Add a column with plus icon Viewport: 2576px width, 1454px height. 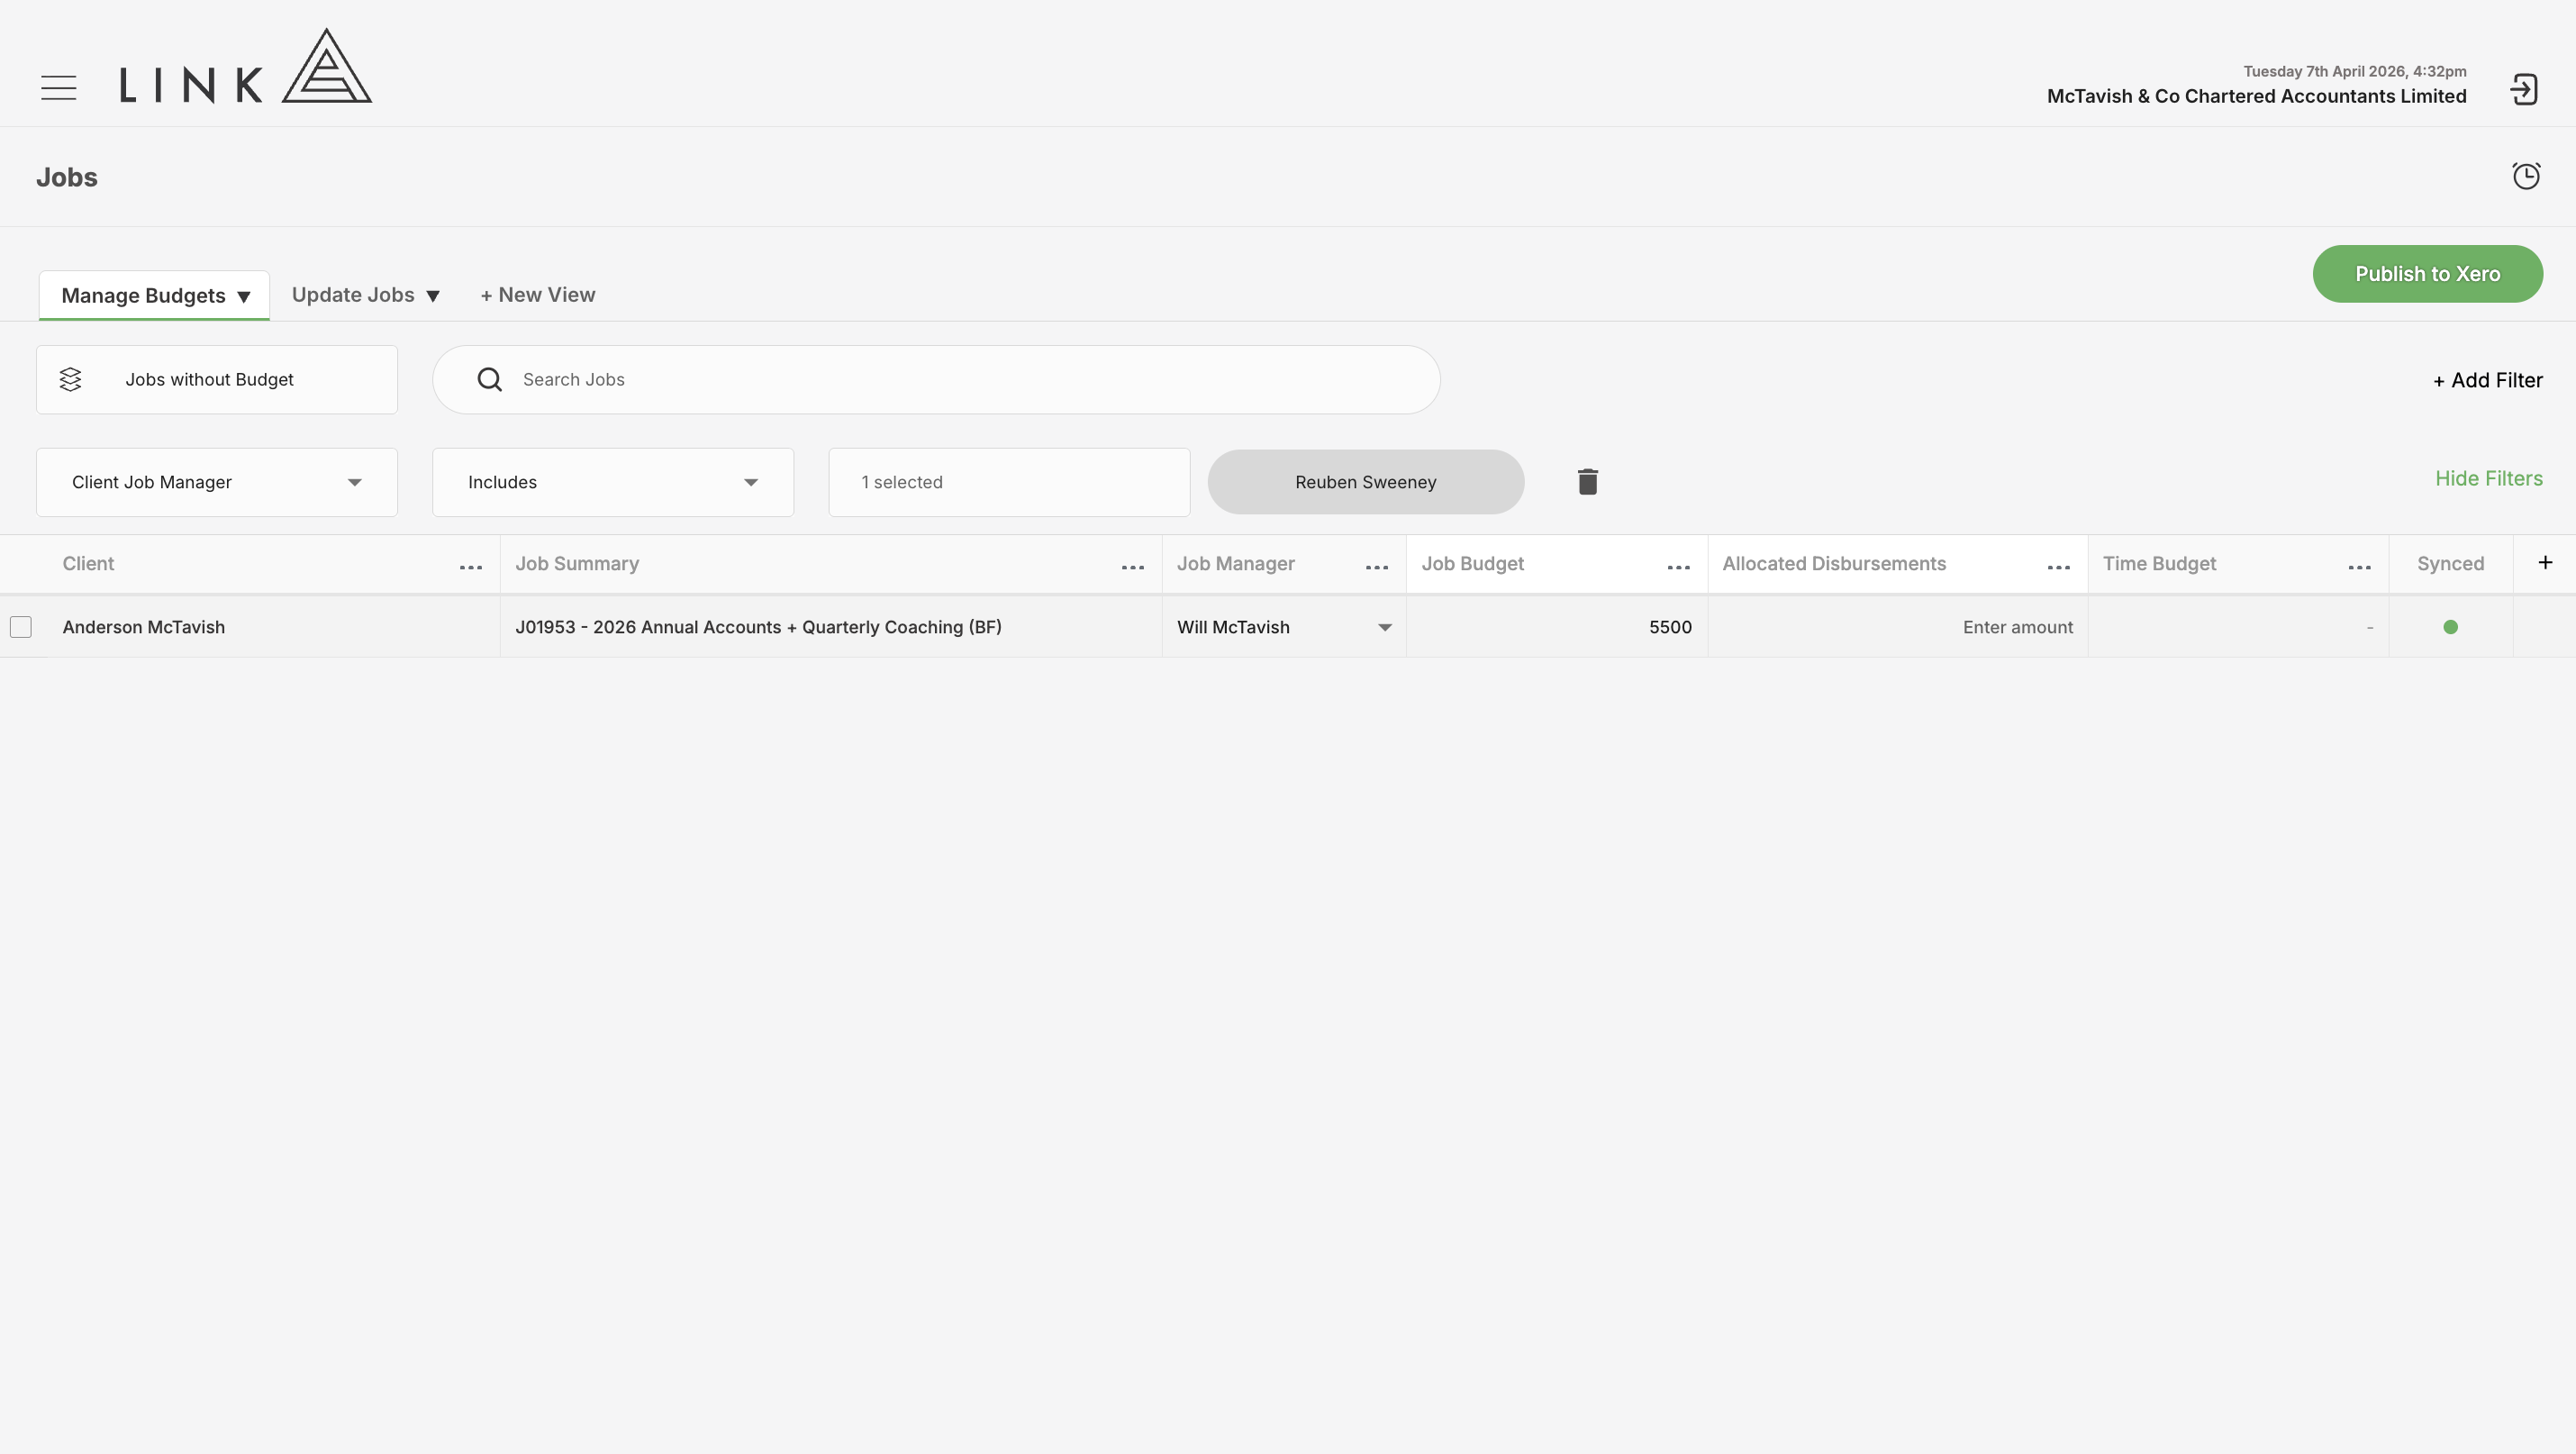click(2545, 563)
